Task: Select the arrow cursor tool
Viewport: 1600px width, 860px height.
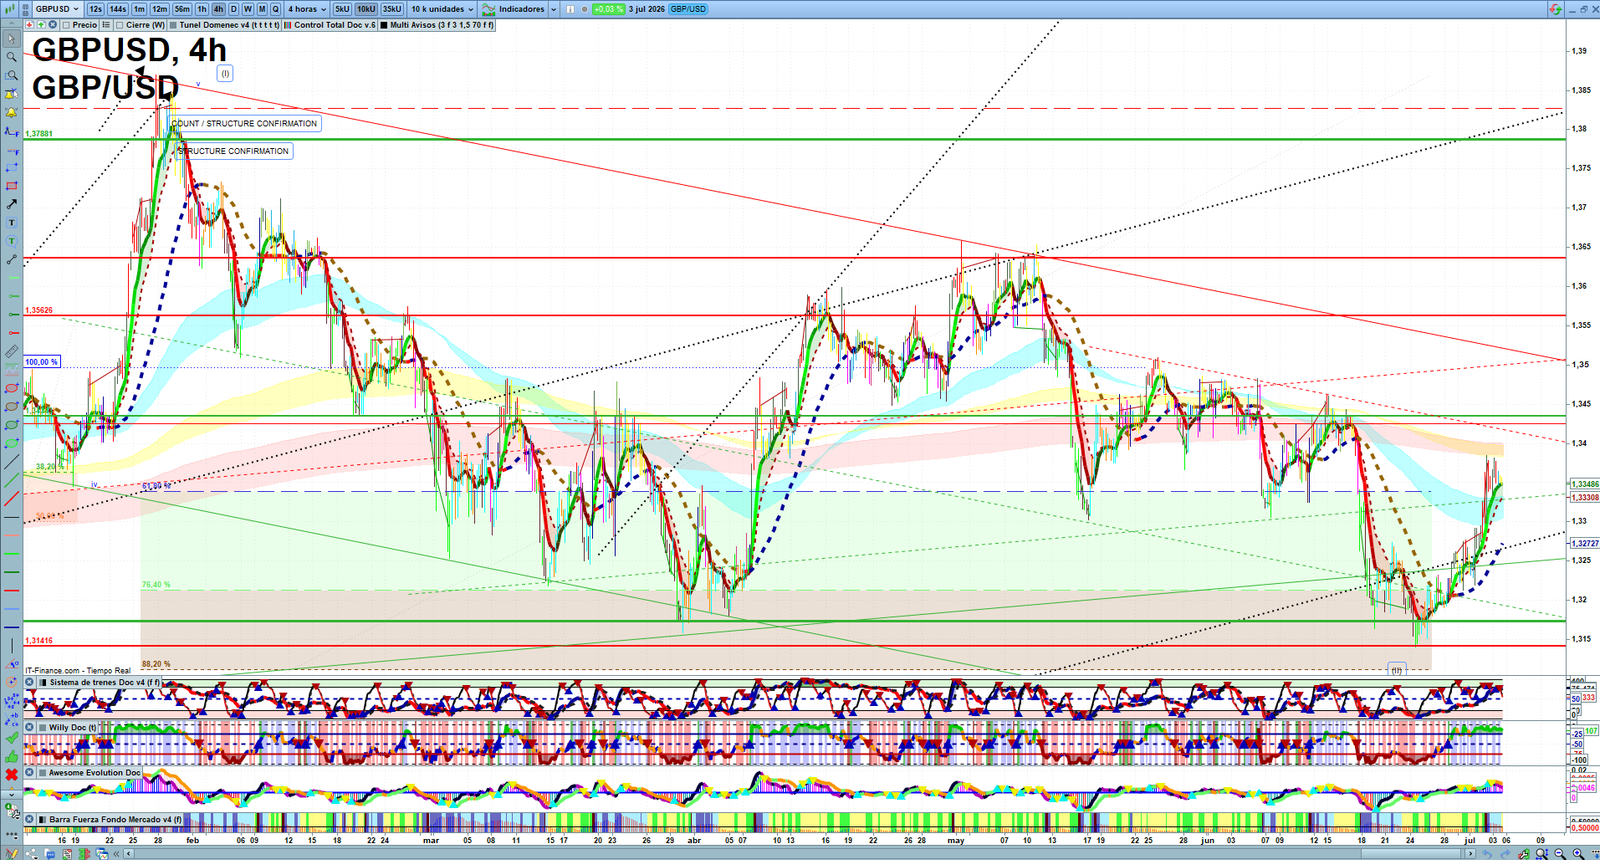Action: pos(12,38)
